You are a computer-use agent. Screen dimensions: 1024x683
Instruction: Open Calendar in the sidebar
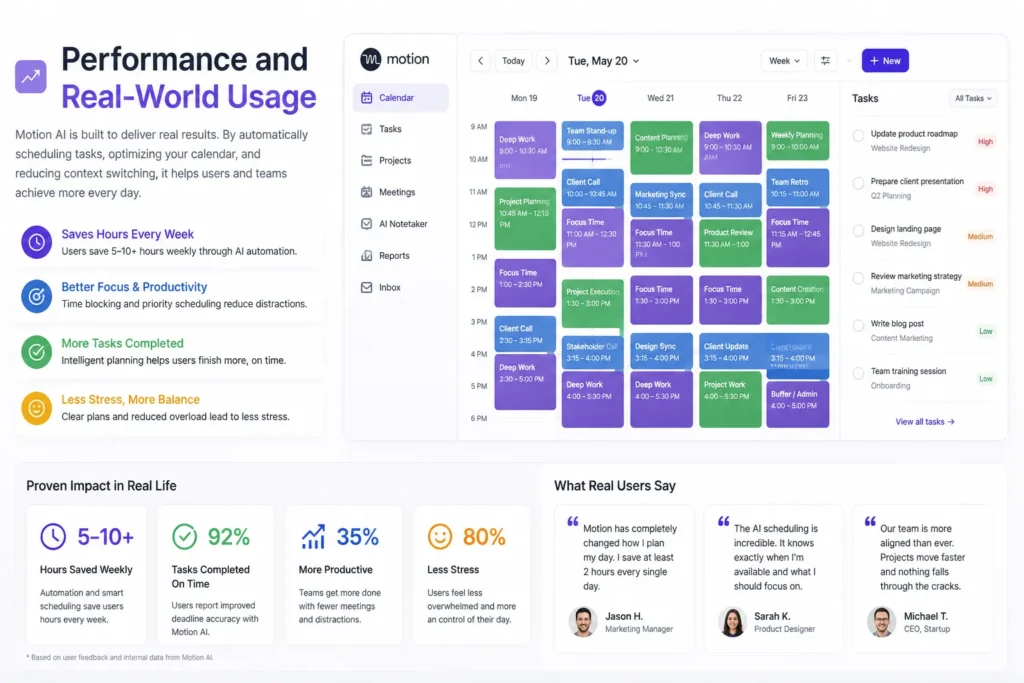pyautogui.click(x=400, y=98)
